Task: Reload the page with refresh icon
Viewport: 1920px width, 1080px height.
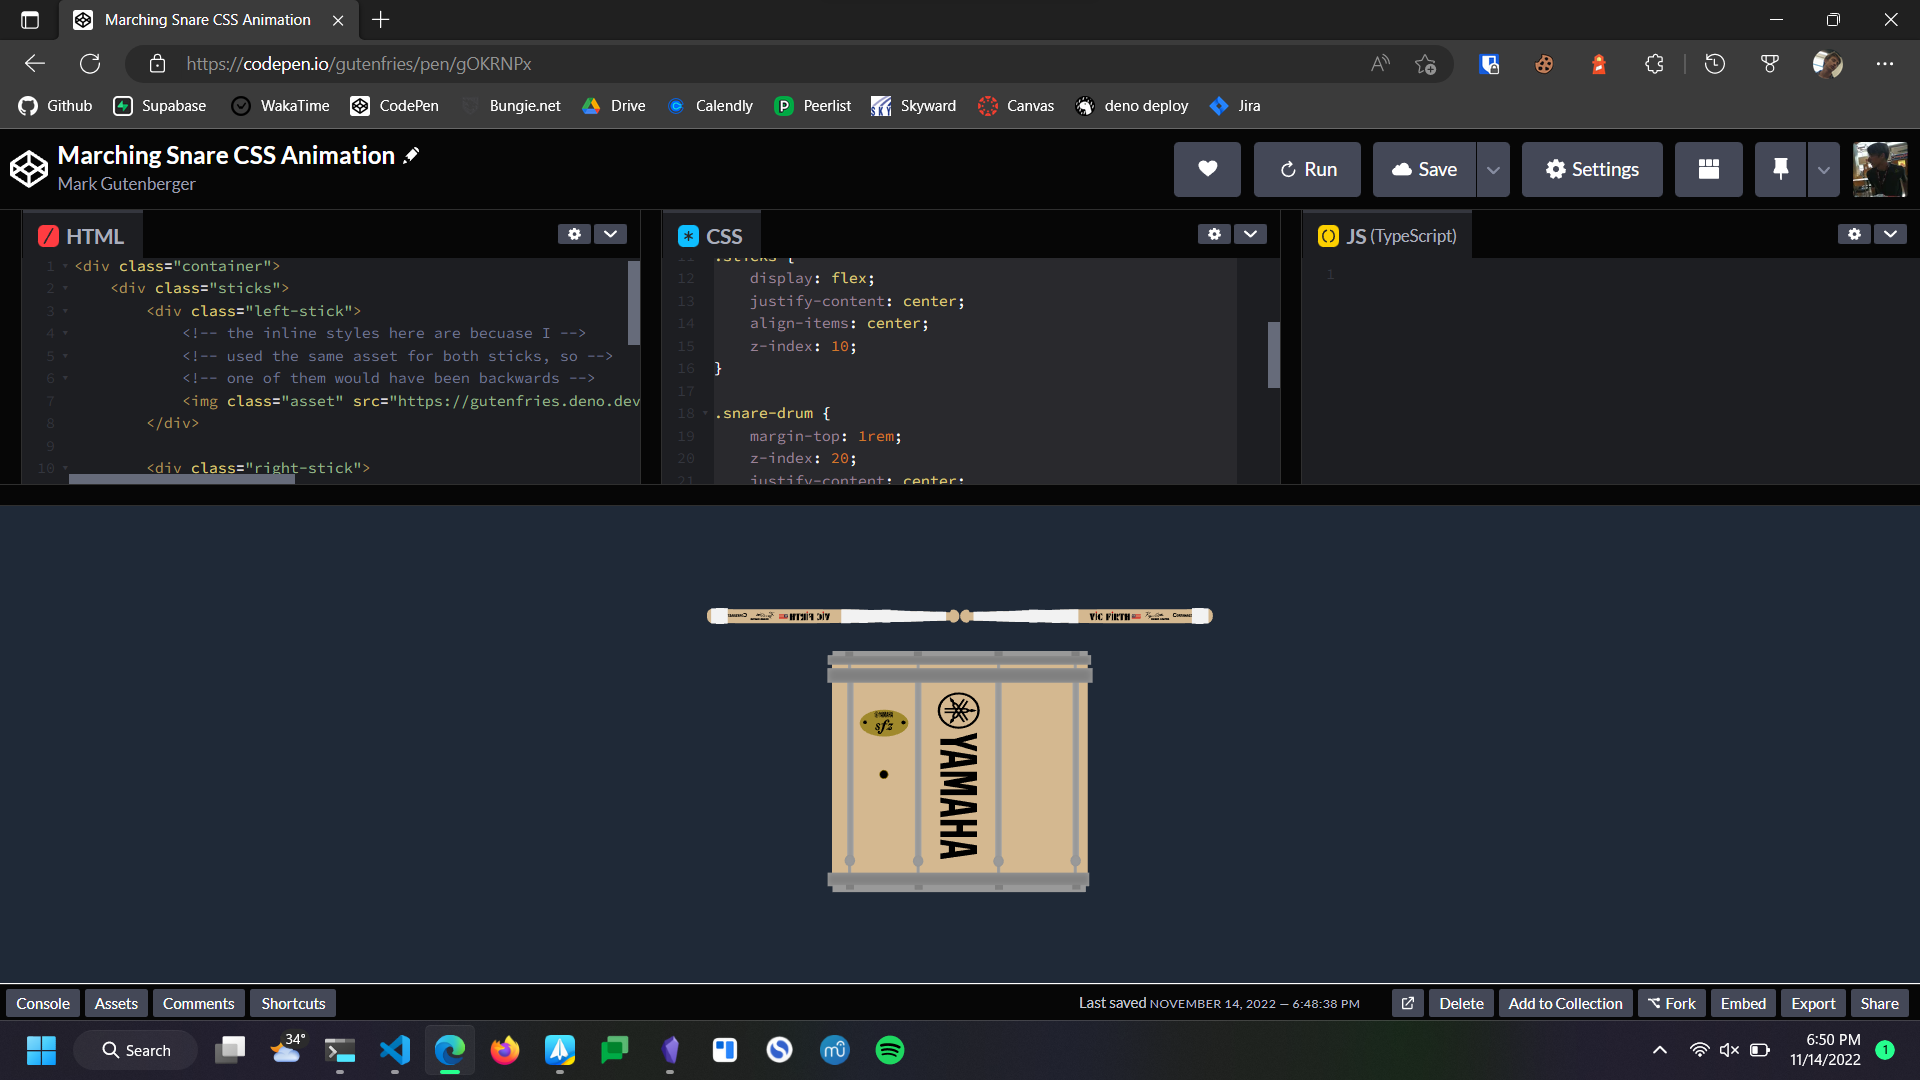Action: (90, 64)
